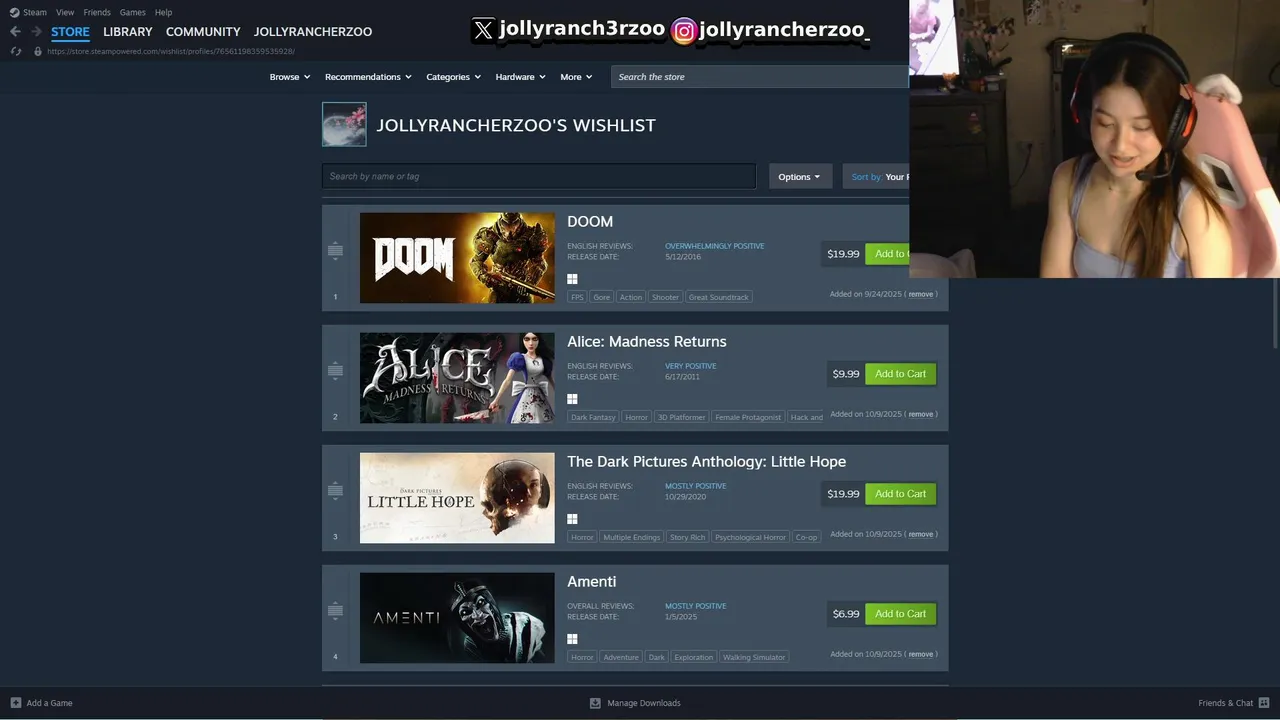Viewport: 1280px width, 720px height.
Task: Click the Dark Fantasy tag on Alice
Action: pyautogui.click(x=593, y=417)
